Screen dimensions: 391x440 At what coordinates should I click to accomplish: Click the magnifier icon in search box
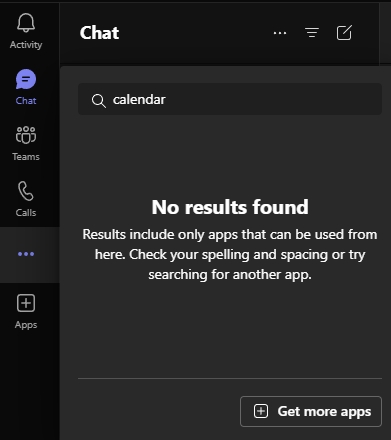(x=99, y=101)
